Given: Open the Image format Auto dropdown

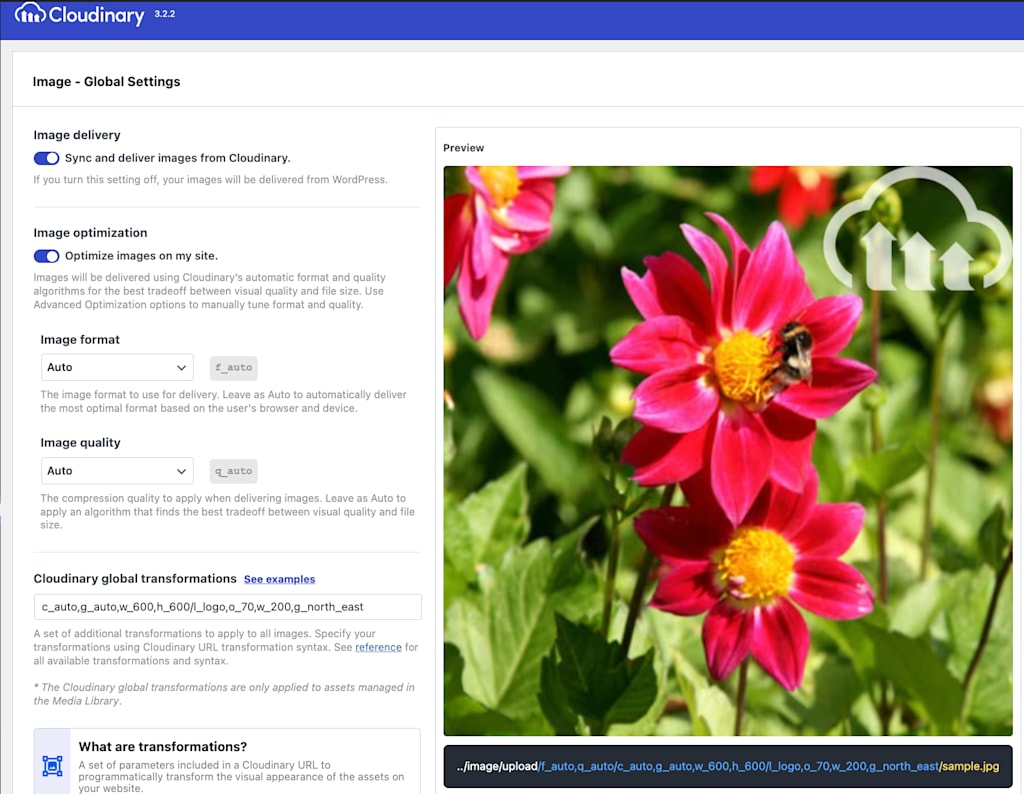Looking at the screenshot, I should coord(117,368).
